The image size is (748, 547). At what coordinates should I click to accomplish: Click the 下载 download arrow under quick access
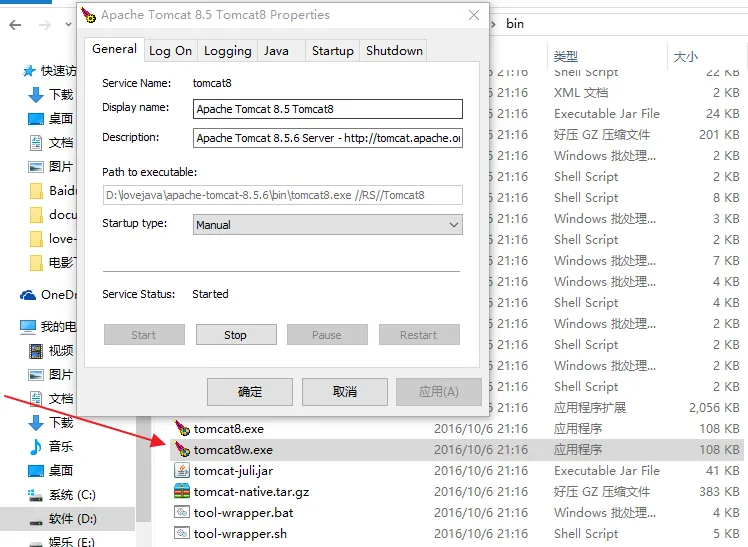(x=36, y=94)
